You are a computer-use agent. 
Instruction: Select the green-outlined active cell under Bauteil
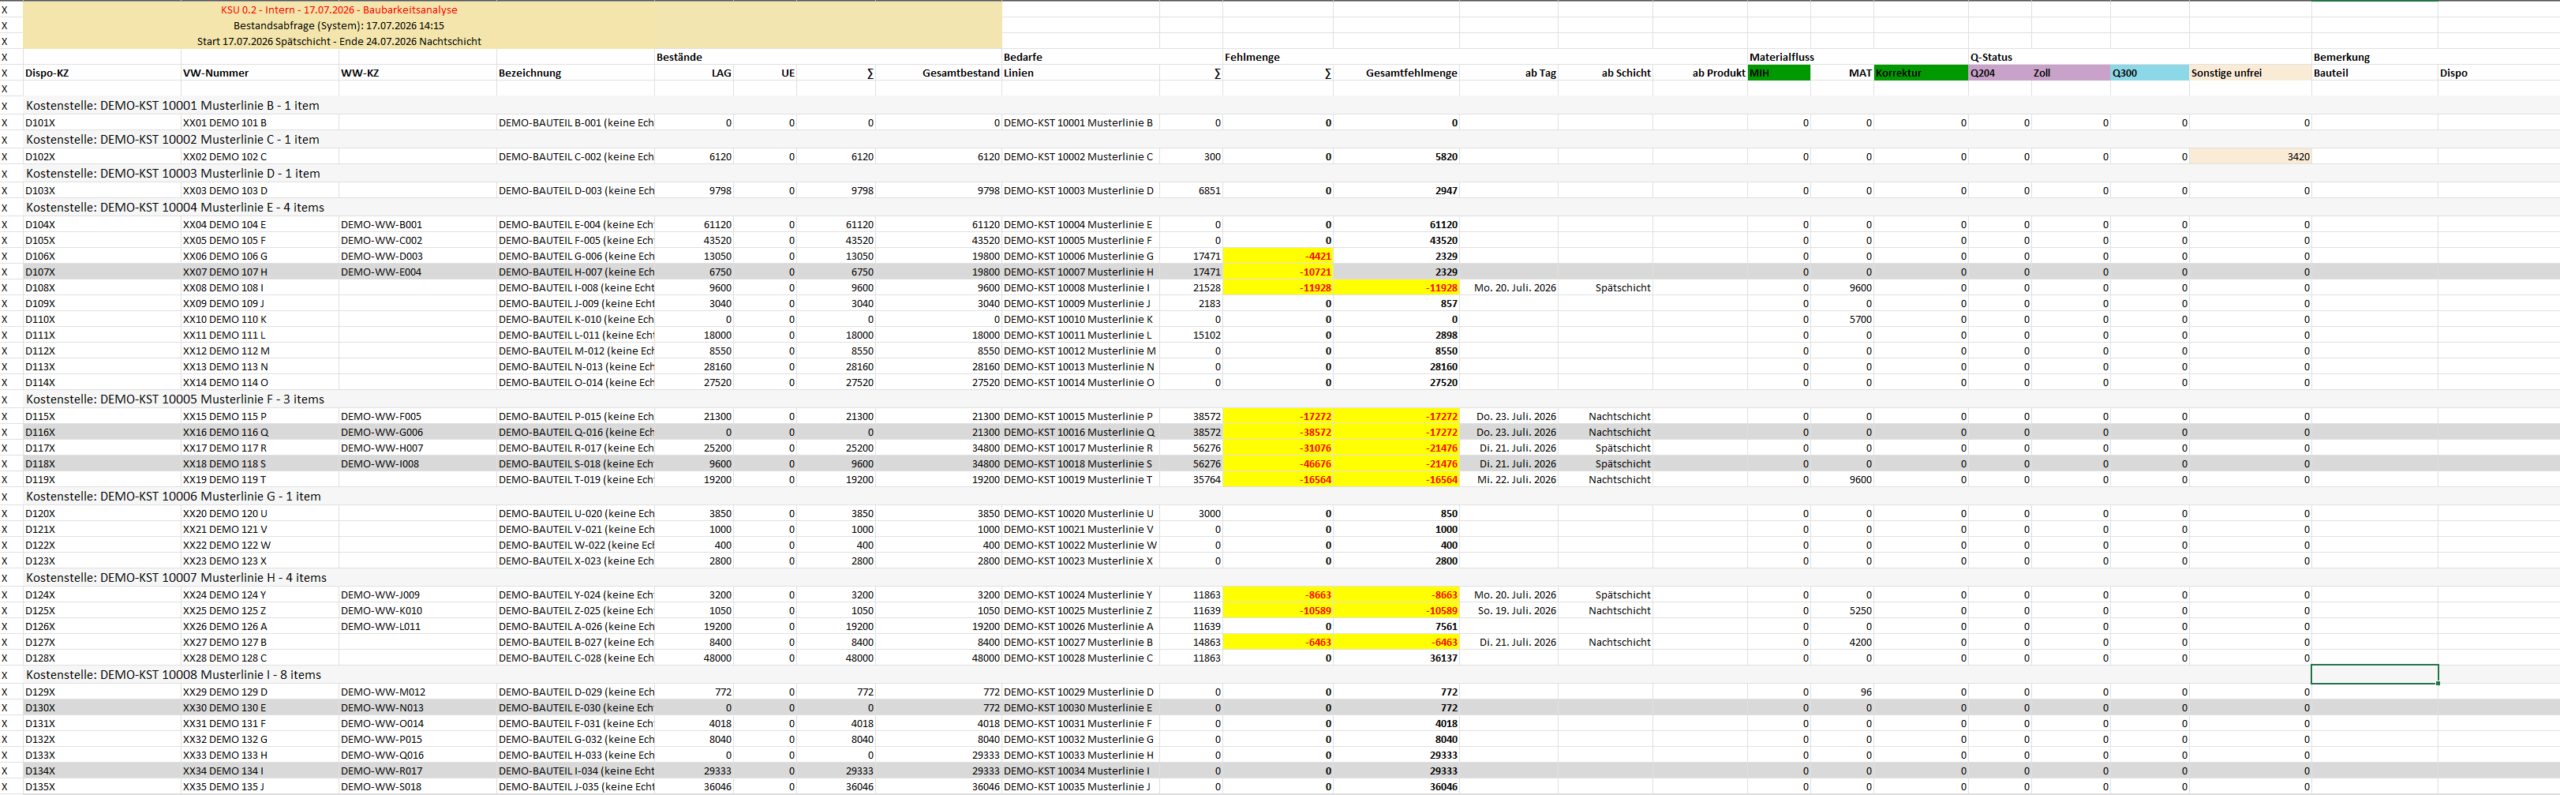tap(2374, 674)
